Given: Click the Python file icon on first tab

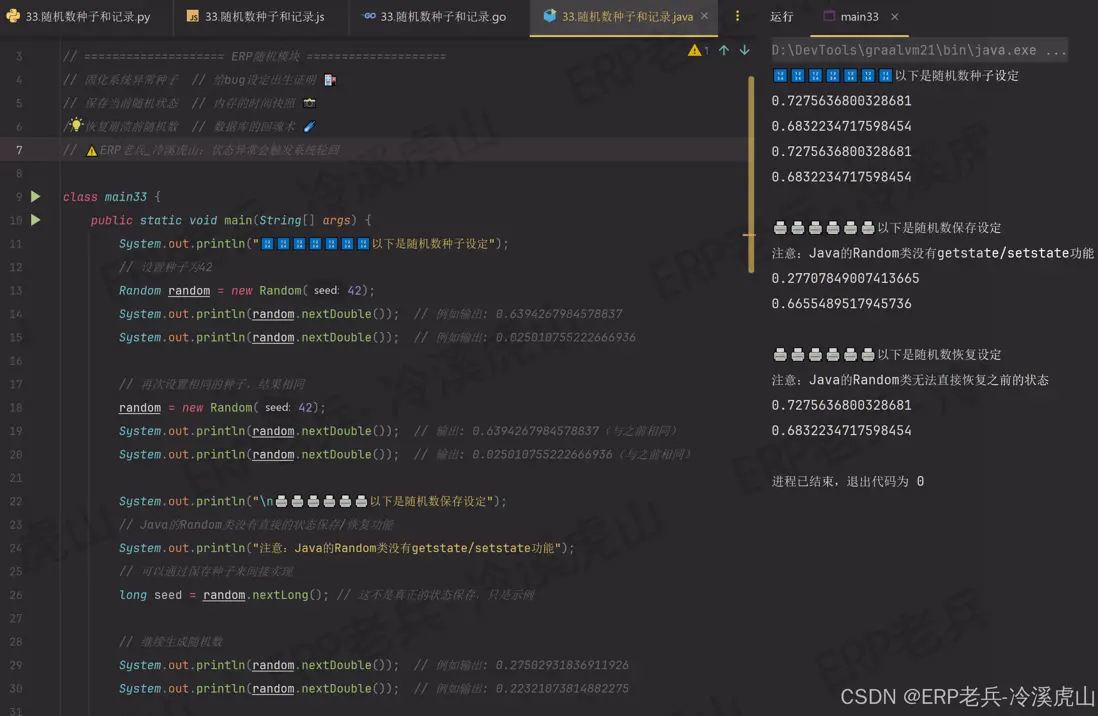Looking at the screenshot, I should [x=13, y=16].
